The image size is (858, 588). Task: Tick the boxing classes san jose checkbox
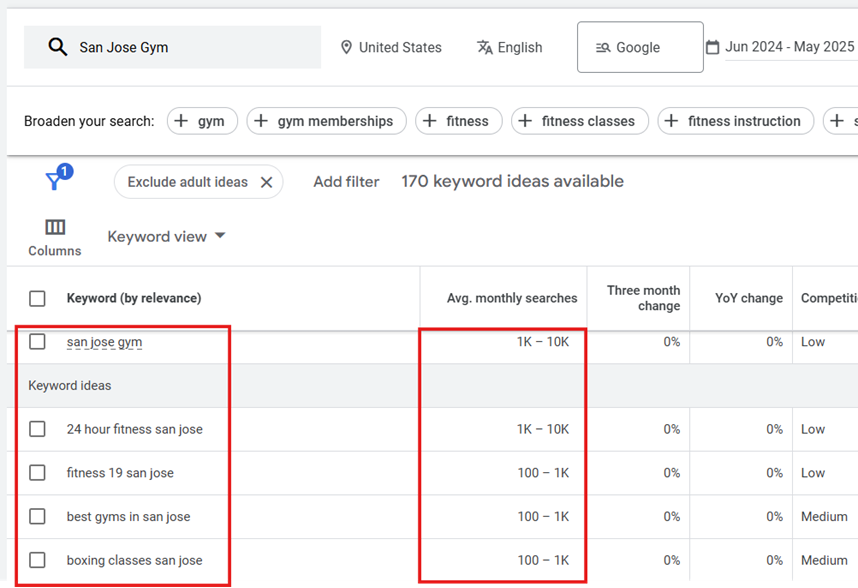point(37,560)
